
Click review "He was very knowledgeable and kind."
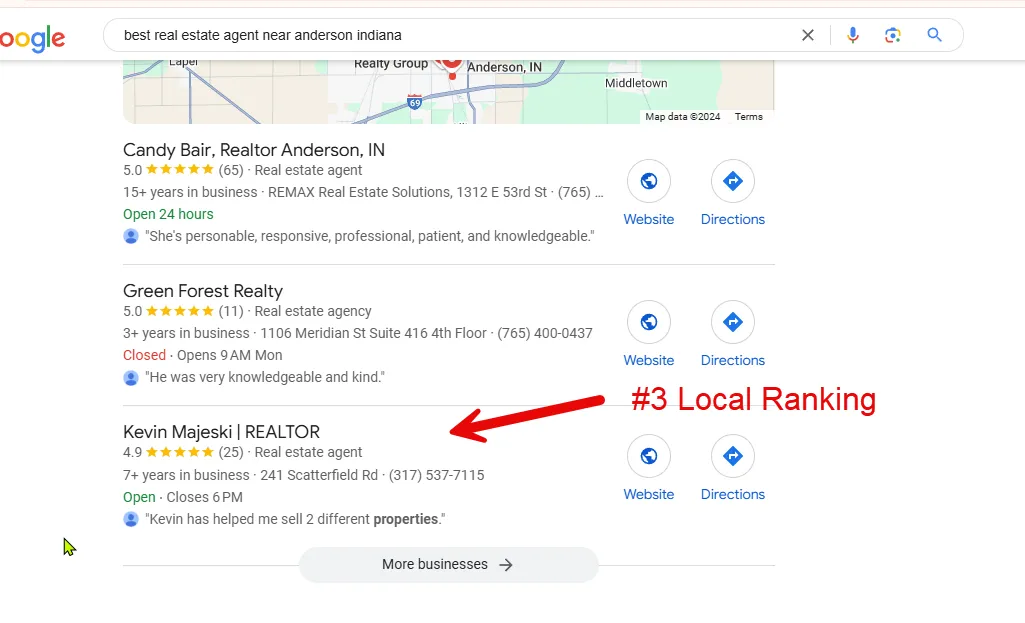(265, 377)
